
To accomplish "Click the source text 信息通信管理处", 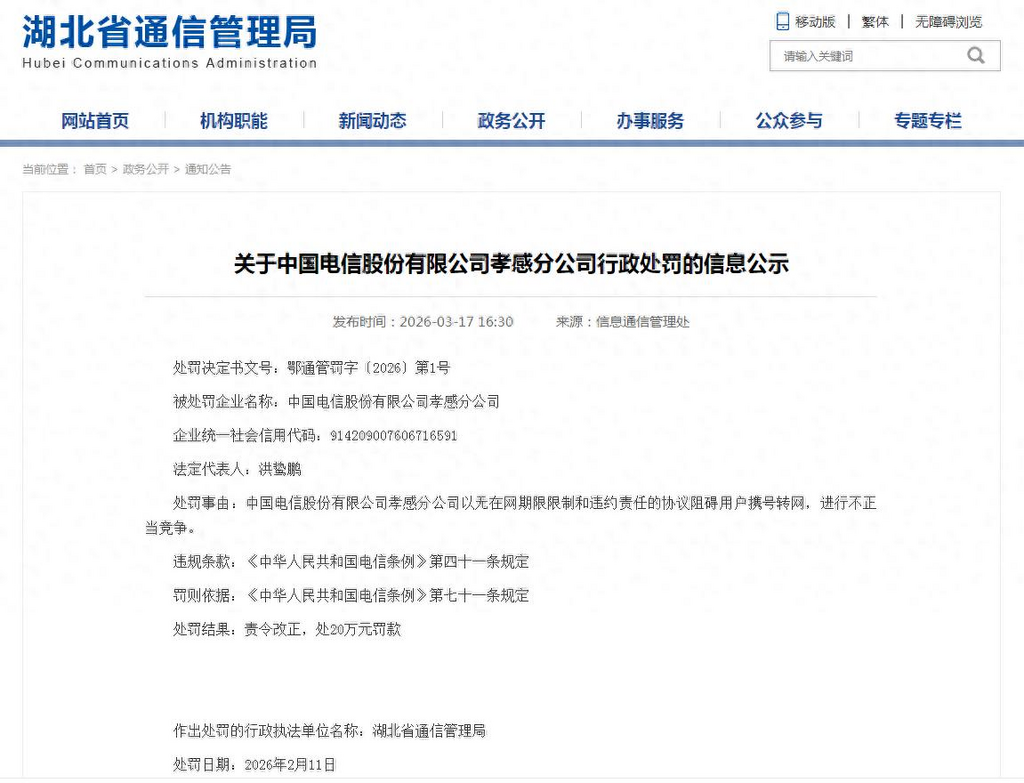I will tap(643, 322).
